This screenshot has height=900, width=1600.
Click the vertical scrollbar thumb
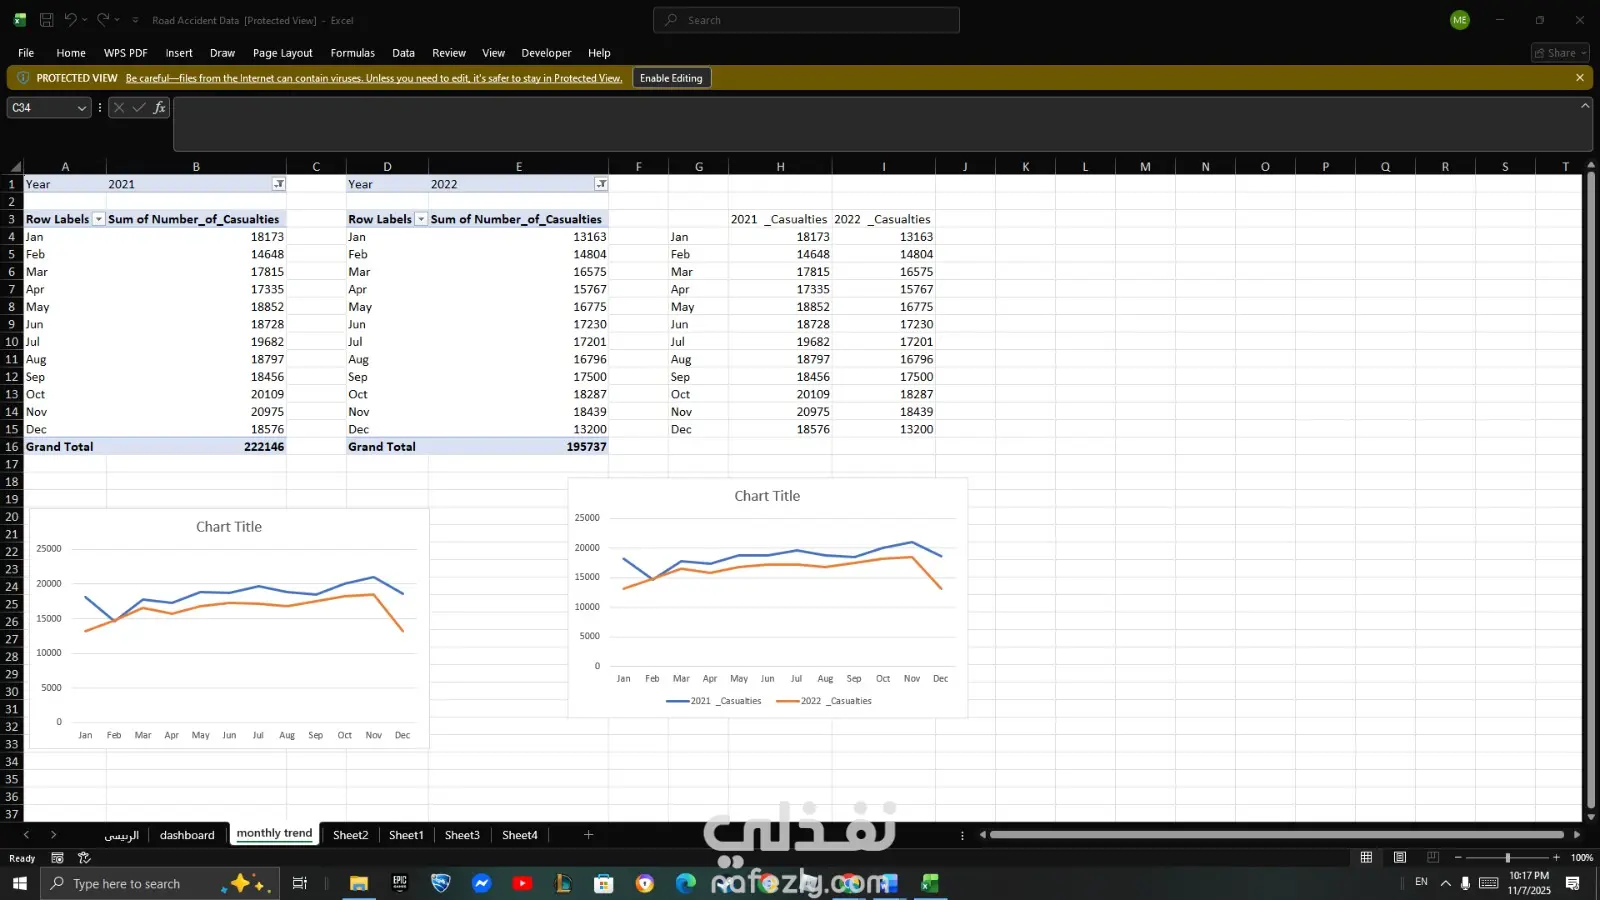(1590, 490)
